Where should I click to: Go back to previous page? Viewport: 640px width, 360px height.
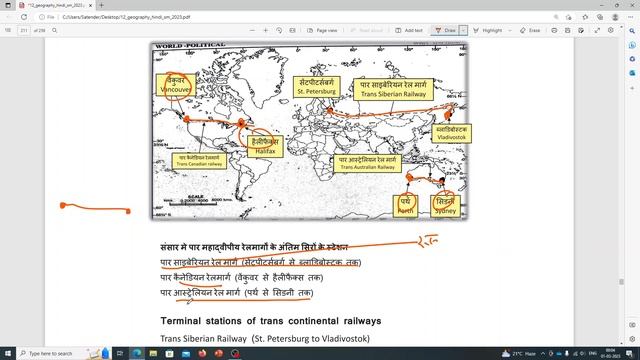point(9,17)
